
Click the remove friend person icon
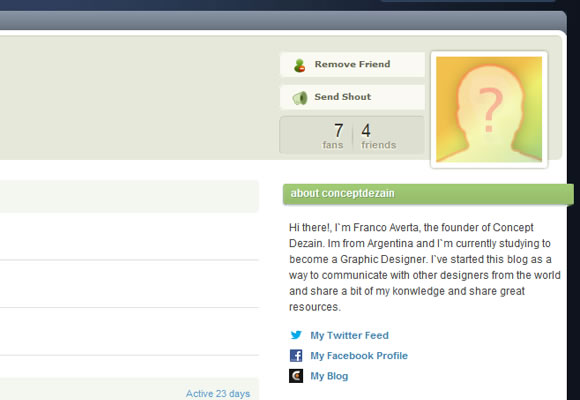click(300, 65)
